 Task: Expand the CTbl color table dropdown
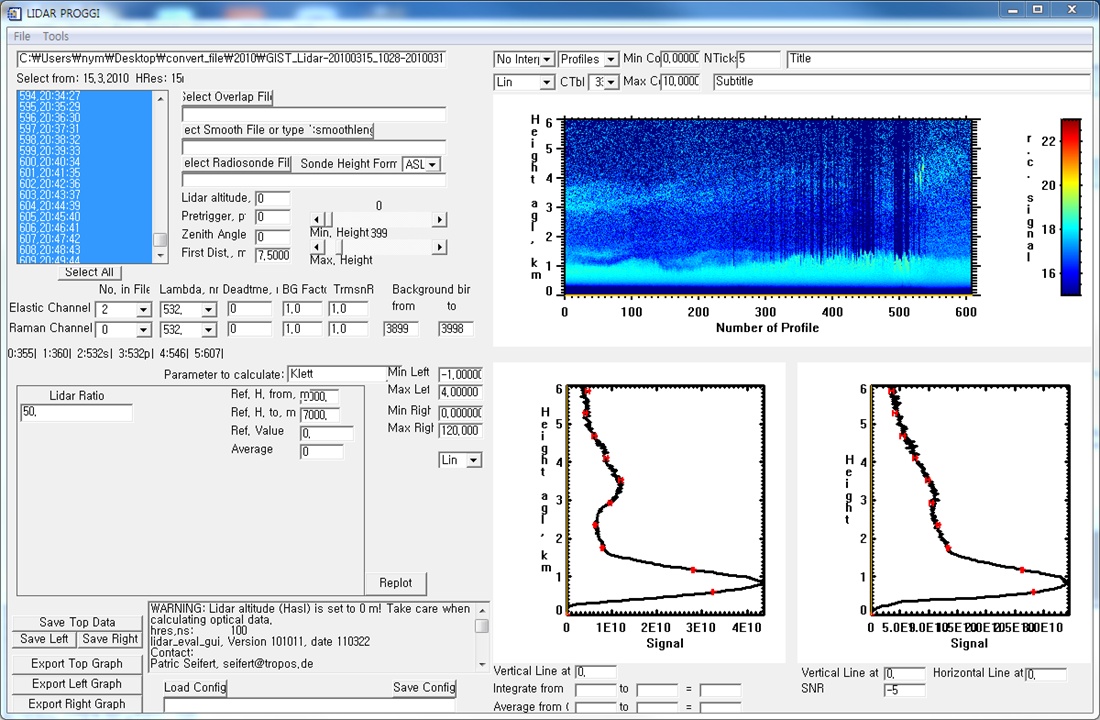[x=612, y=82]
